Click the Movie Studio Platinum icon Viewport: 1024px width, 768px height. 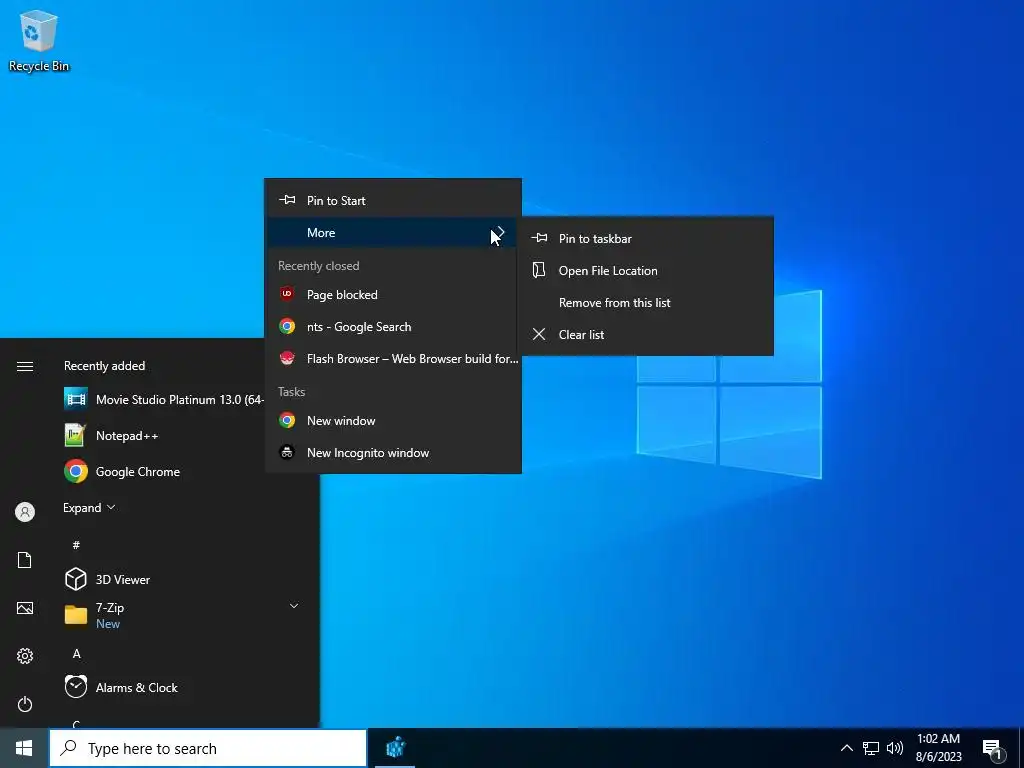tap(76, 399)
